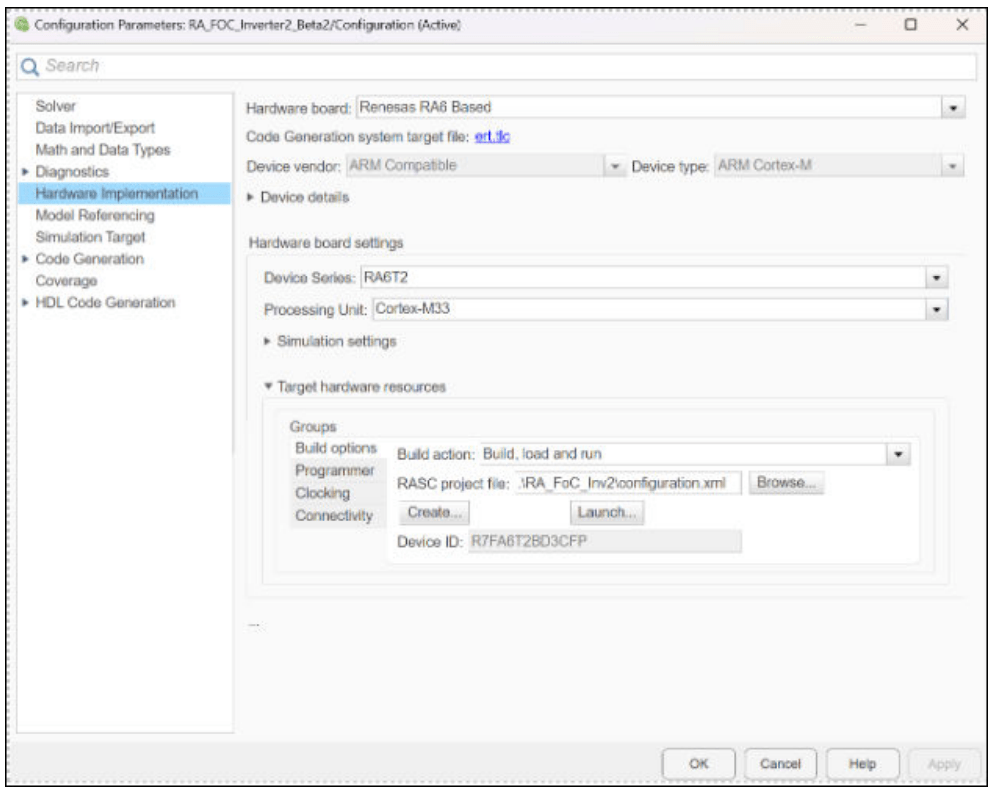This screenshot has width=994, height=789.
Task: Open the Build action dropdown
Action: coord(898,454)
